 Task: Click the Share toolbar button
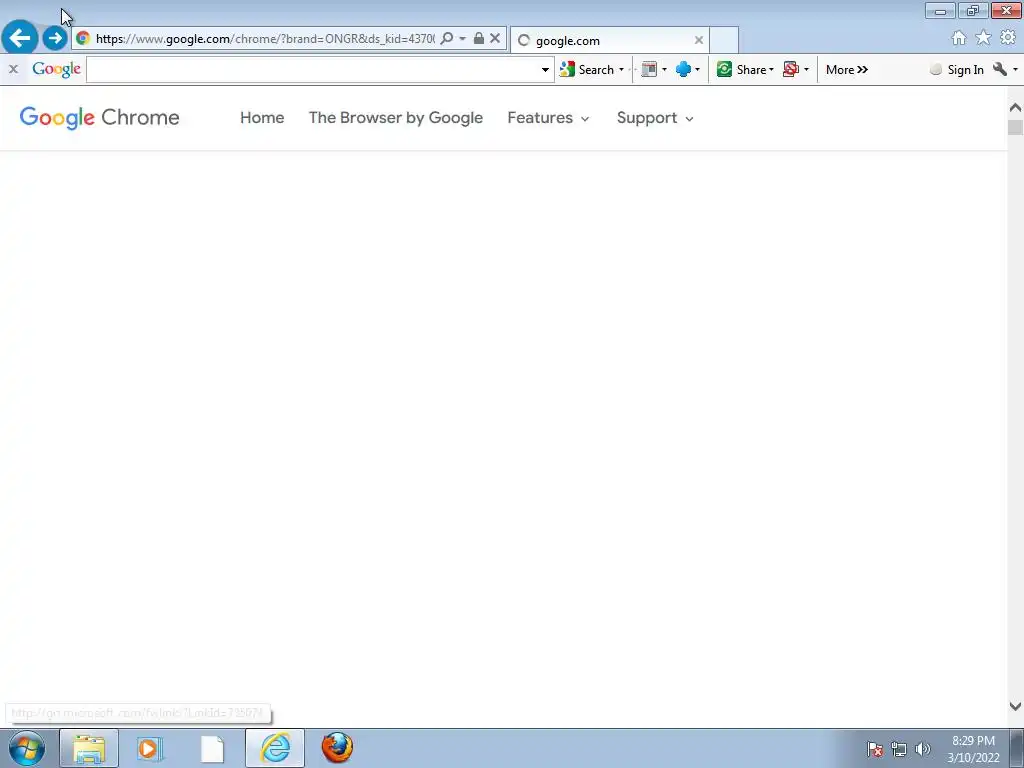741,69
